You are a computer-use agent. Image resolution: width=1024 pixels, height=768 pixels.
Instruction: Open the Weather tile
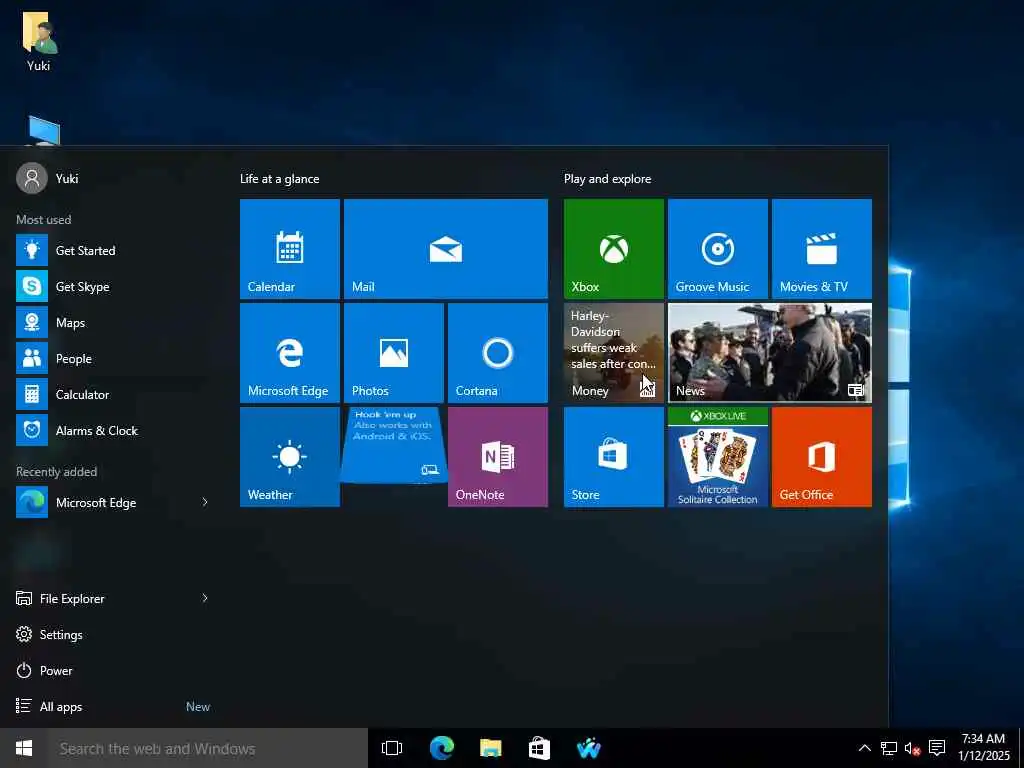point(289,456)
